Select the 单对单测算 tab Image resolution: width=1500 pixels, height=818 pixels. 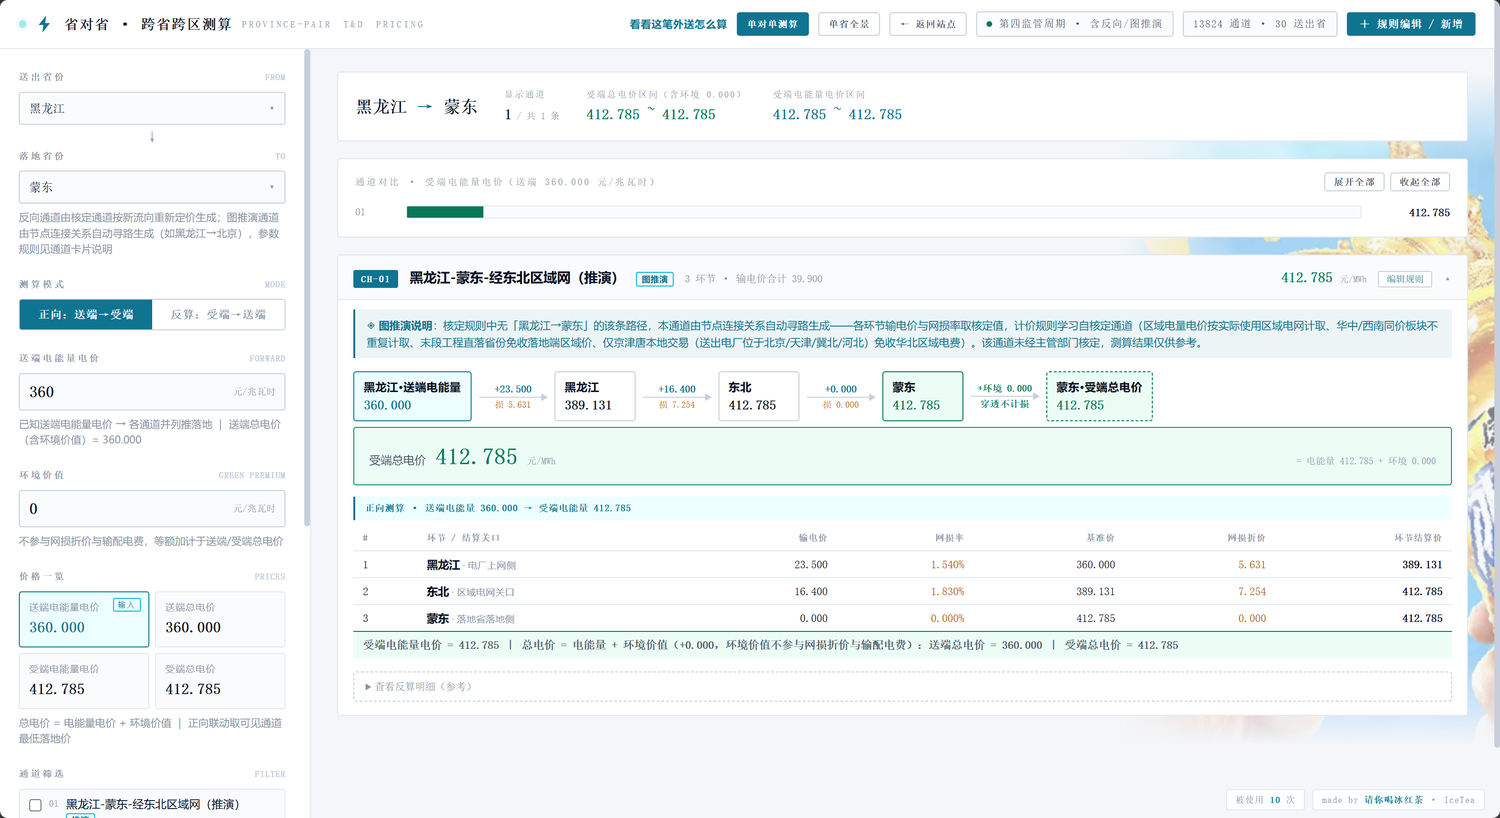point(773,24)
